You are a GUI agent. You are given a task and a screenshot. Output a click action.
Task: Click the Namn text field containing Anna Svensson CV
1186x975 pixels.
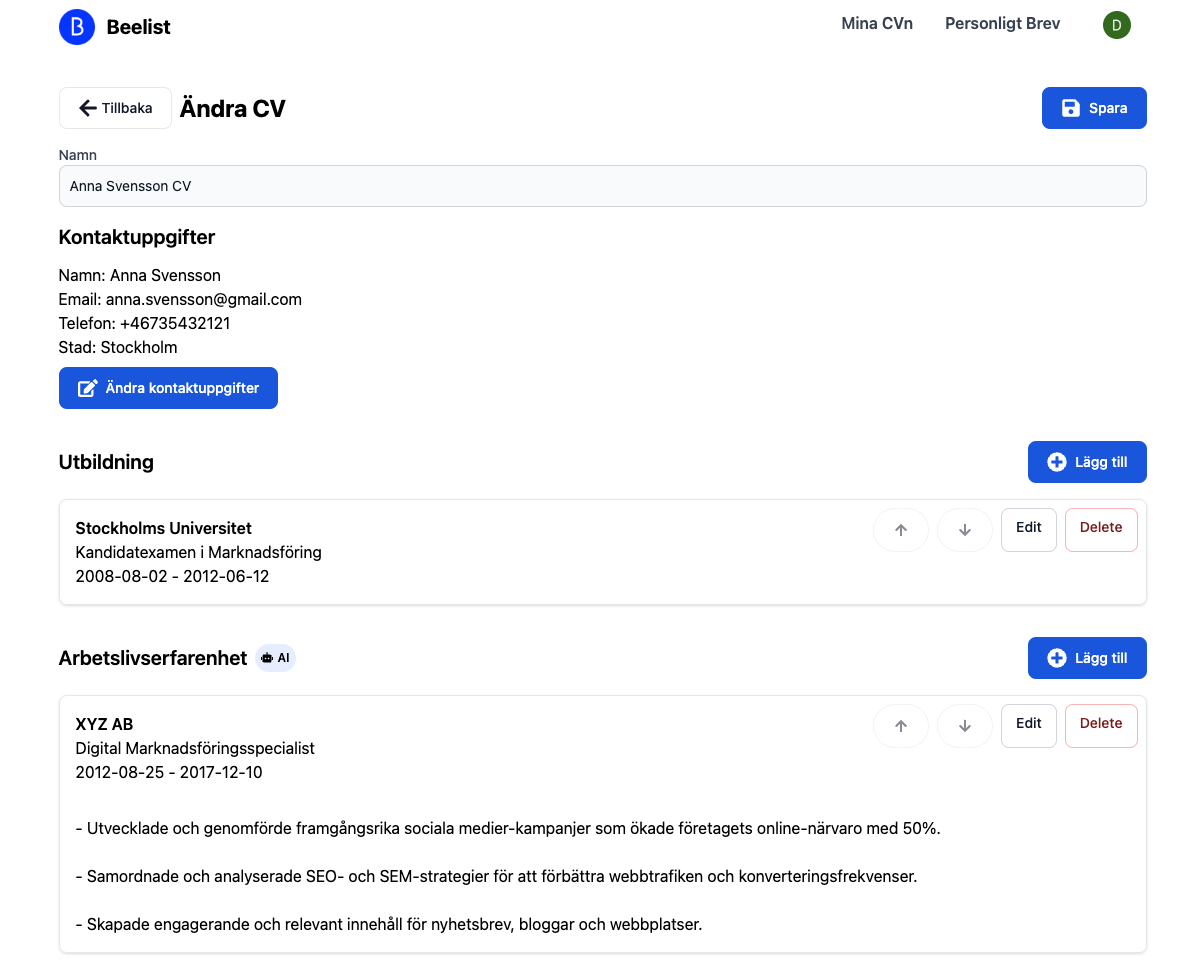(x=602, y=186)
